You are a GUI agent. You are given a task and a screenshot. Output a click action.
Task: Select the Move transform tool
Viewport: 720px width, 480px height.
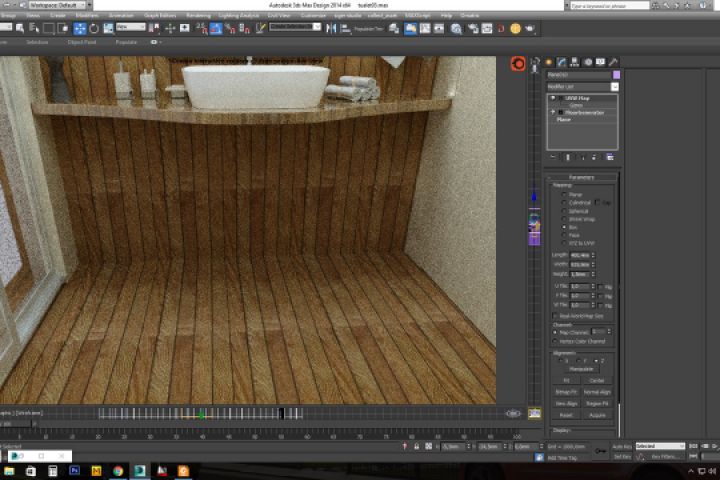[x=79, y=28]
